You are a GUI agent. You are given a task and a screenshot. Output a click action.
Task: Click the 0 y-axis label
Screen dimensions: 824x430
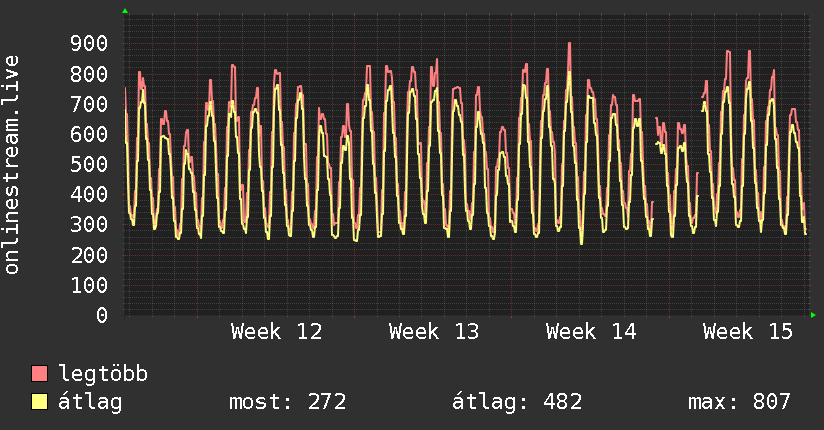tap(102, 315)
